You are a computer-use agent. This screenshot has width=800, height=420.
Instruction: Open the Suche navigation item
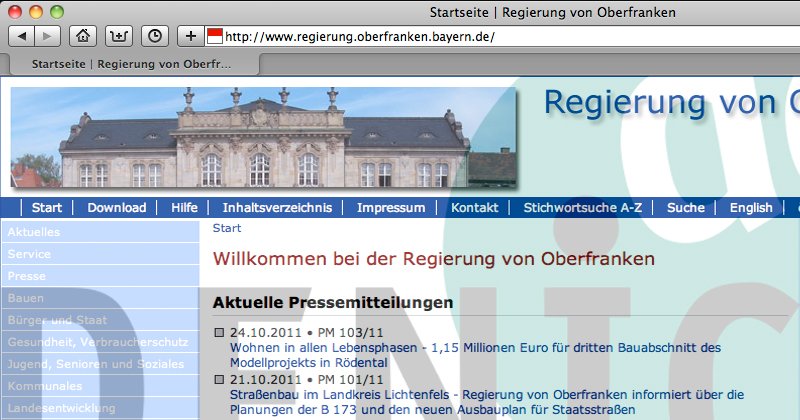pyautogui.click(x=686, y=208)
